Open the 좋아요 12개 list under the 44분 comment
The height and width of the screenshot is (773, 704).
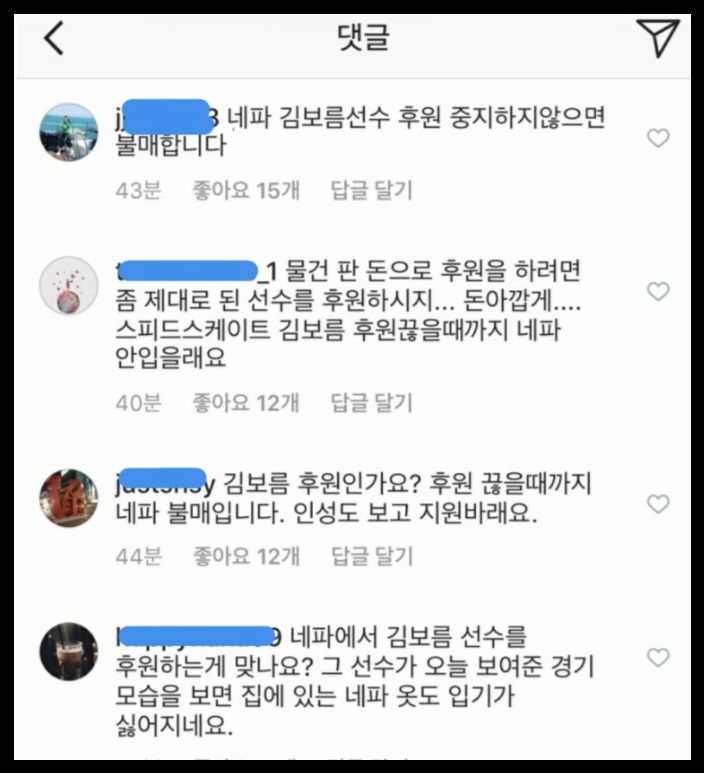[x=246, y=556]
